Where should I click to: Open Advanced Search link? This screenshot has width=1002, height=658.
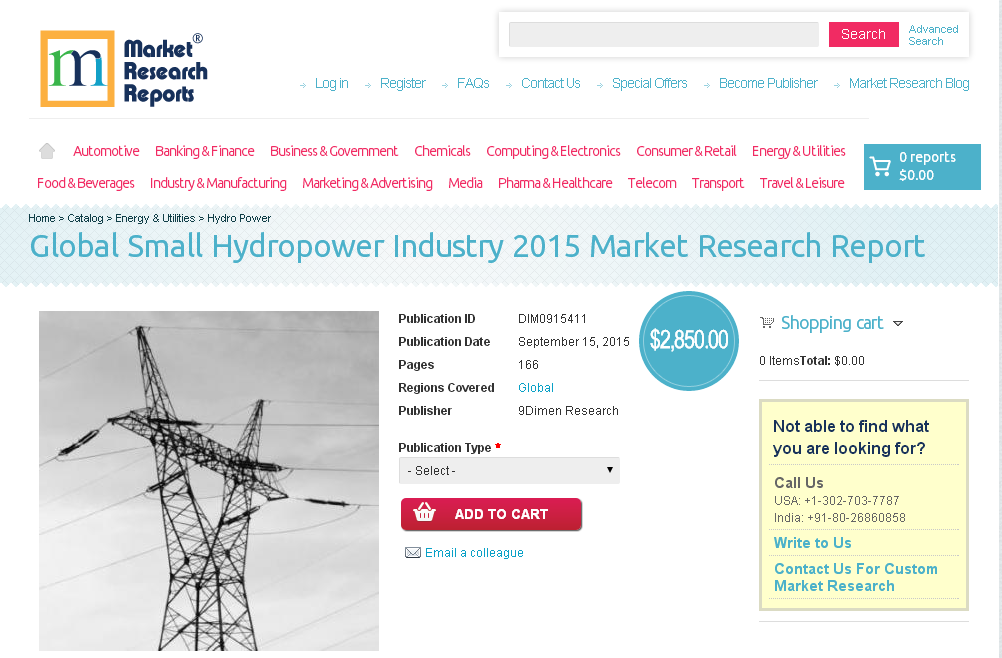(x=933, y=35)
